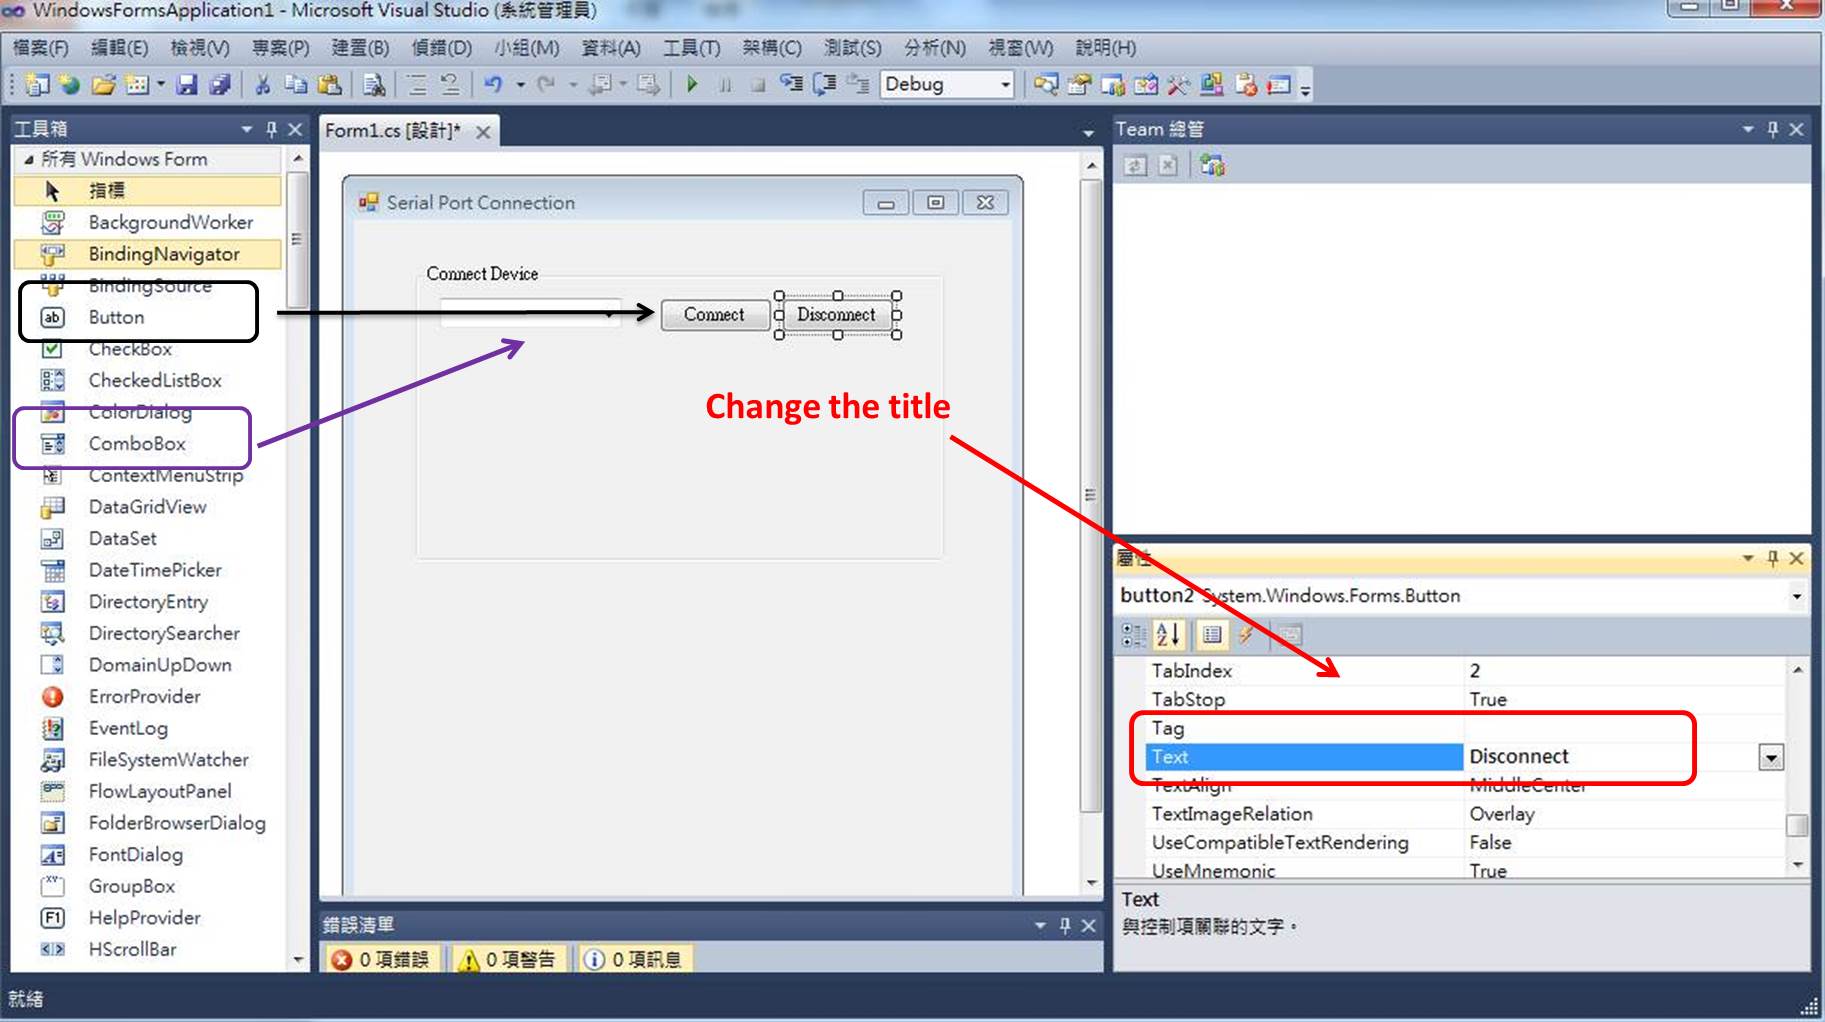Show Events lightning bolt icon
This screenshot has height=1022, width=1825.
click(1247, 634)
